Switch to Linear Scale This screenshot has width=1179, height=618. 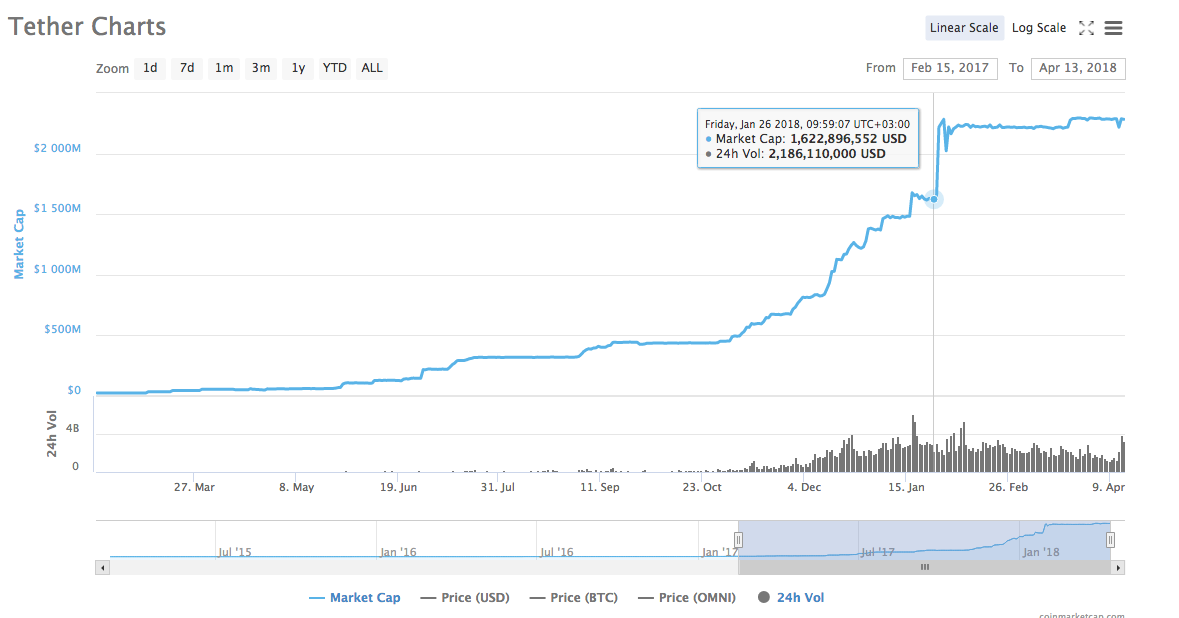pyautogui.click(x=964, y=28)
